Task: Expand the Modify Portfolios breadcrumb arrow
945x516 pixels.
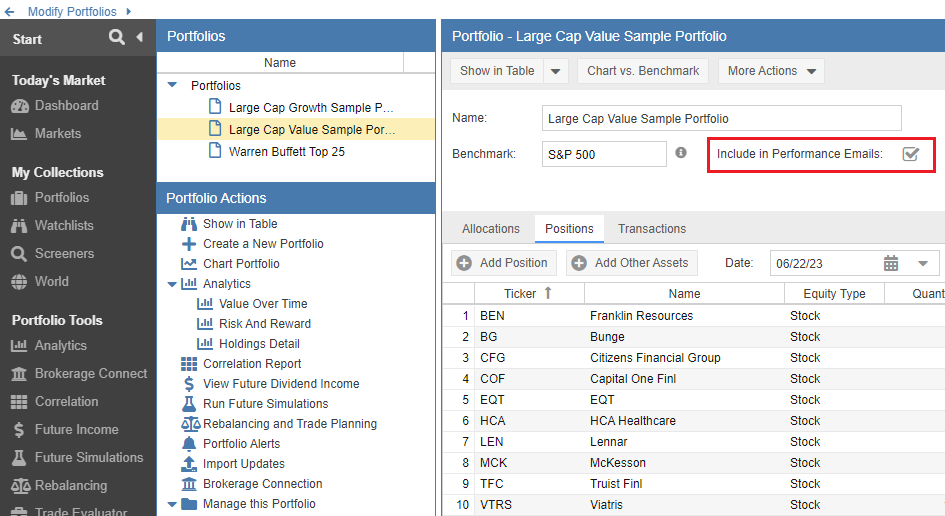Action: 128,11
